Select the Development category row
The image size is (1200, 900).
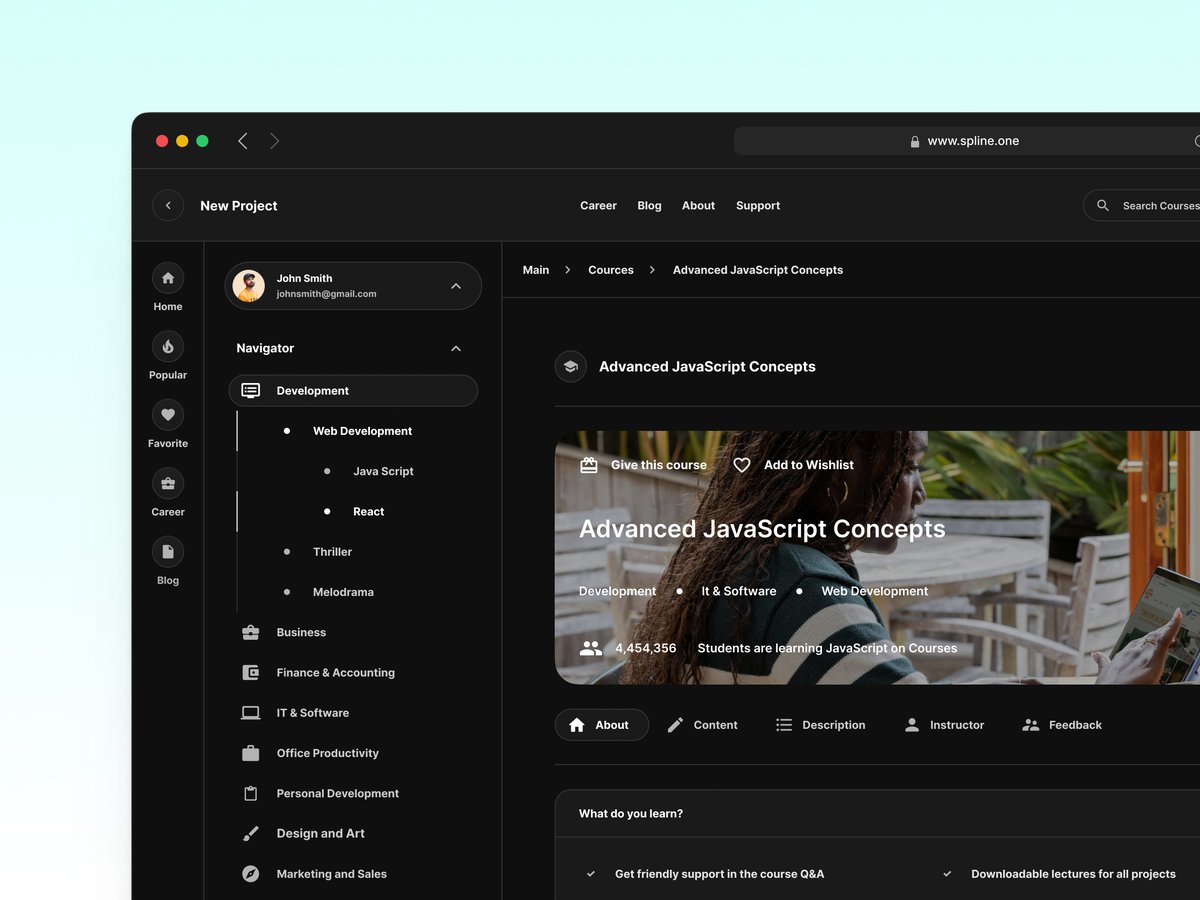point(353,391)
